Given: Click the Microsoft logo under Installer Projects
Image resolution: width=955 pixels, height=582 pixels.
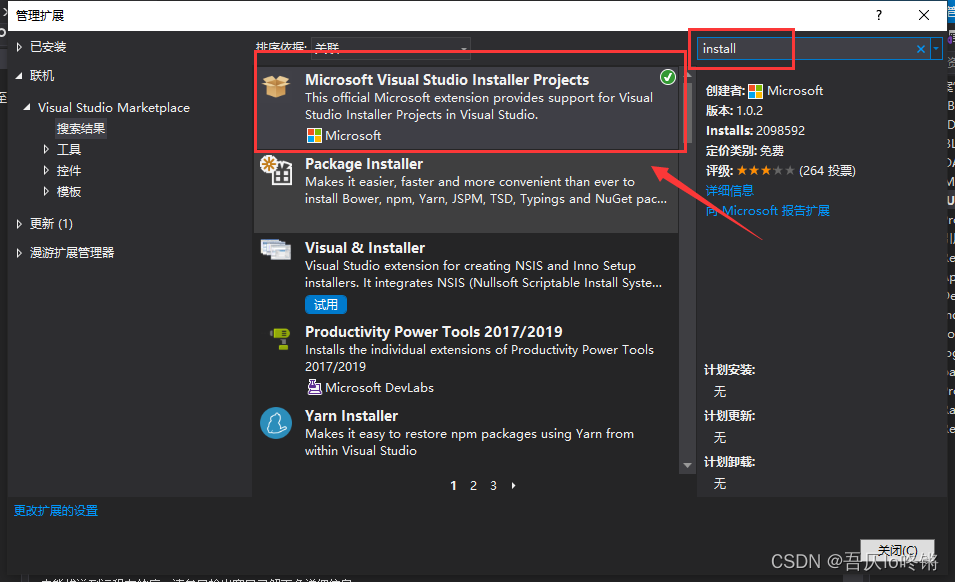Looking at the screenshot, I should point(314,136).
